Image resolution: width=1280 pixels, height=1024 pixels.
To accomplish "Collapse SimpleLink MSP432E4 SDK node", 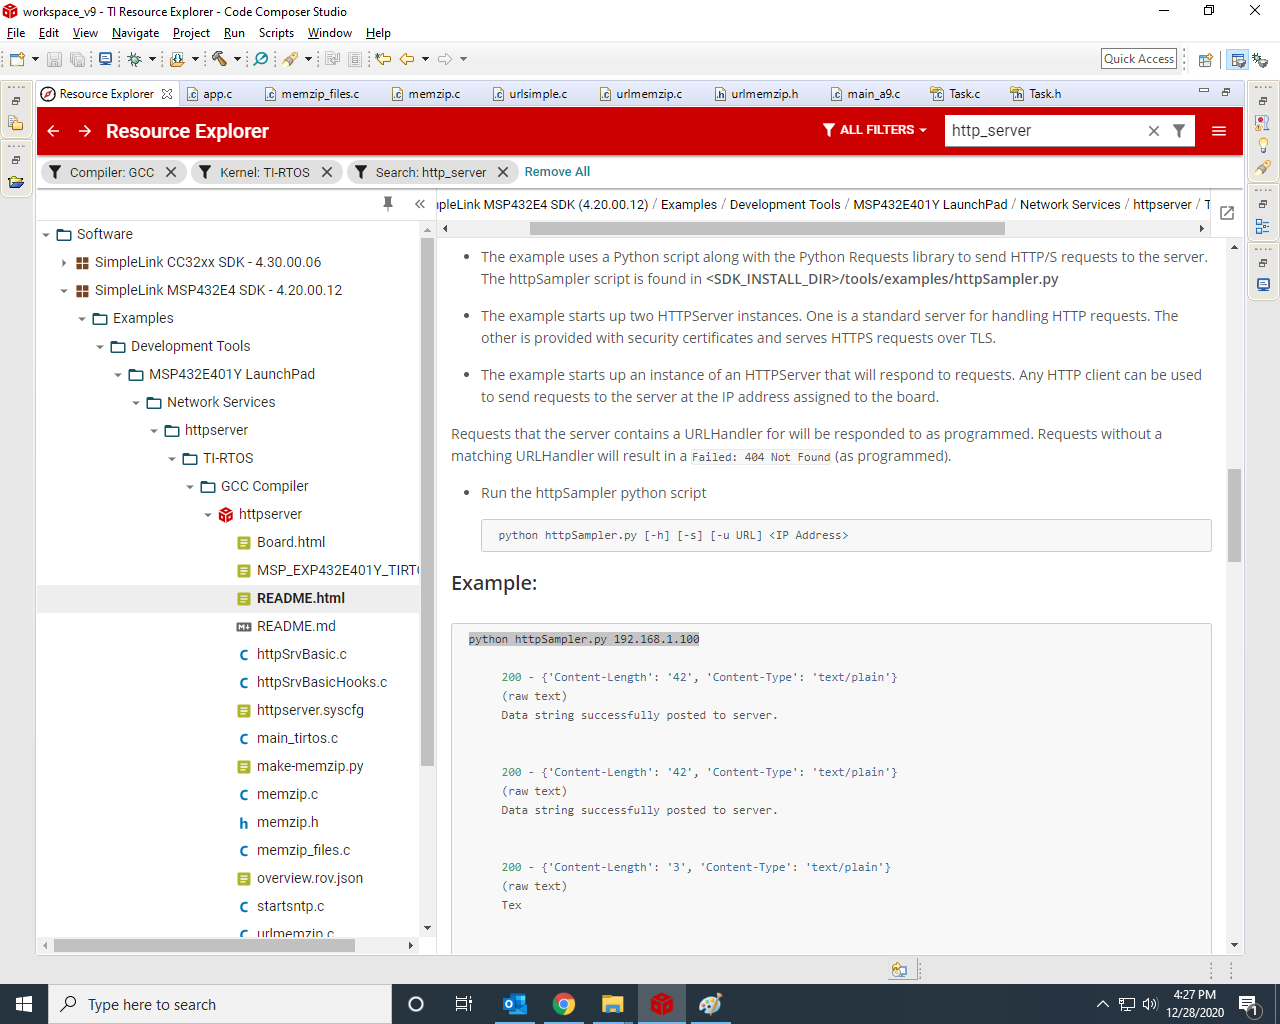I will [64, 291].
